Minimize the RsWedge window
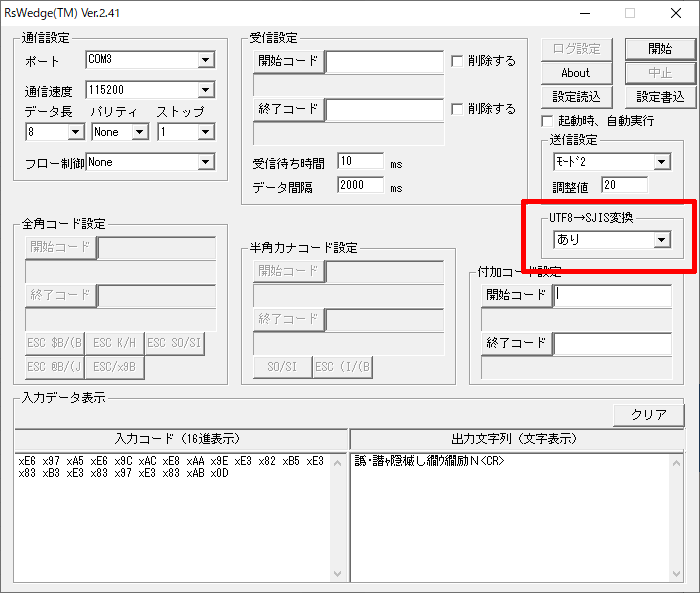Screen dimensions: 700x593 [585, 13]
